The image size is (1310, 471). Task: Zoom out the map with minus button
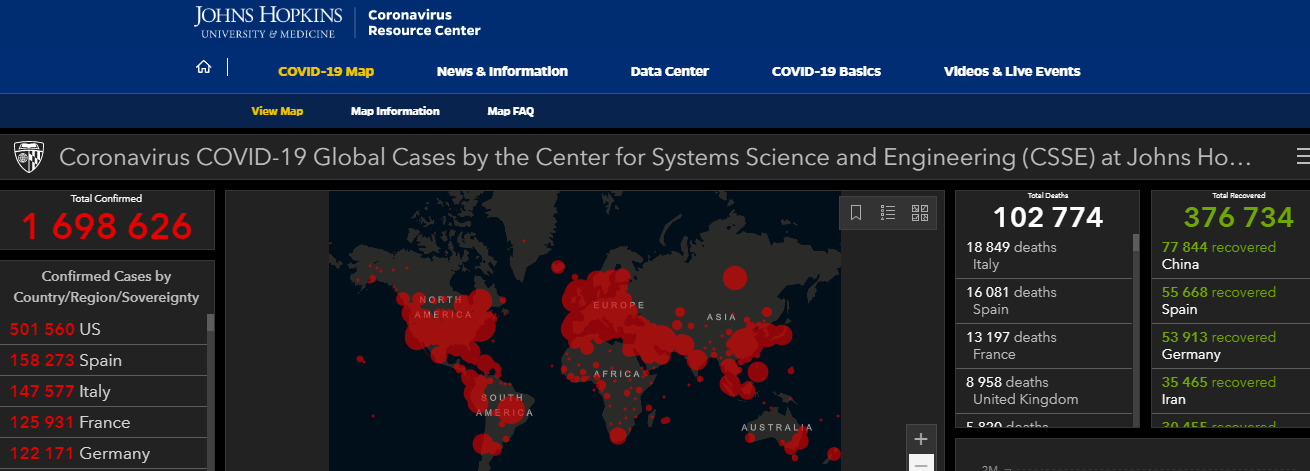(921, 464)
